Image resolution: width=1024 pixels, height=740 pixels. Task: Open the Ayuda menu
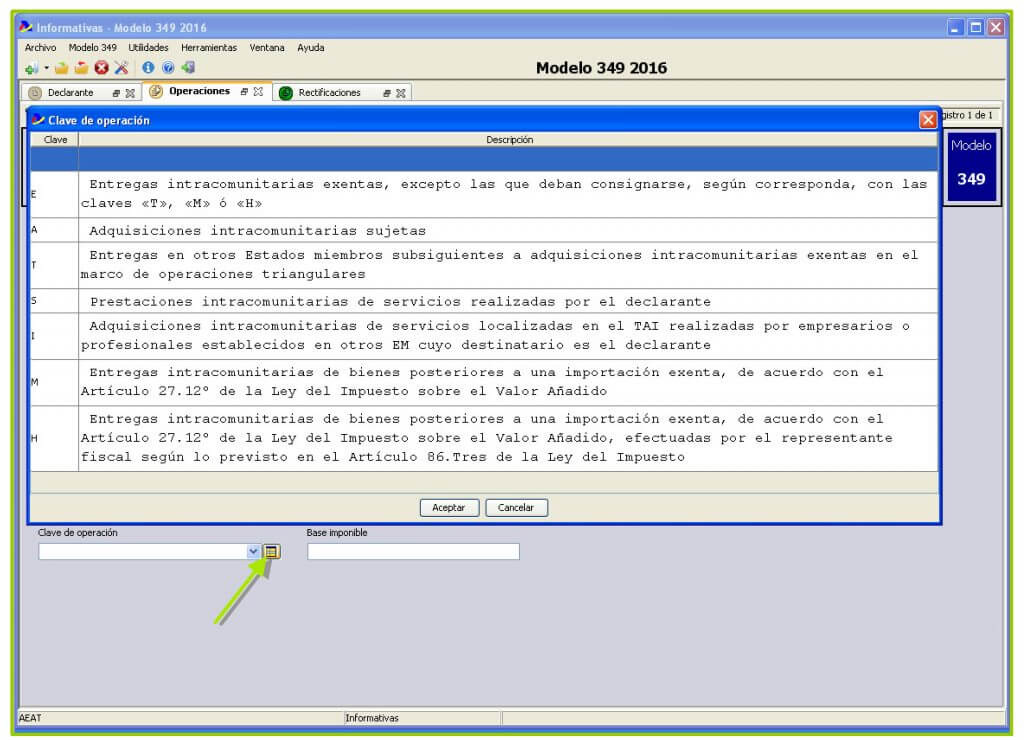[x=311, y=48]
